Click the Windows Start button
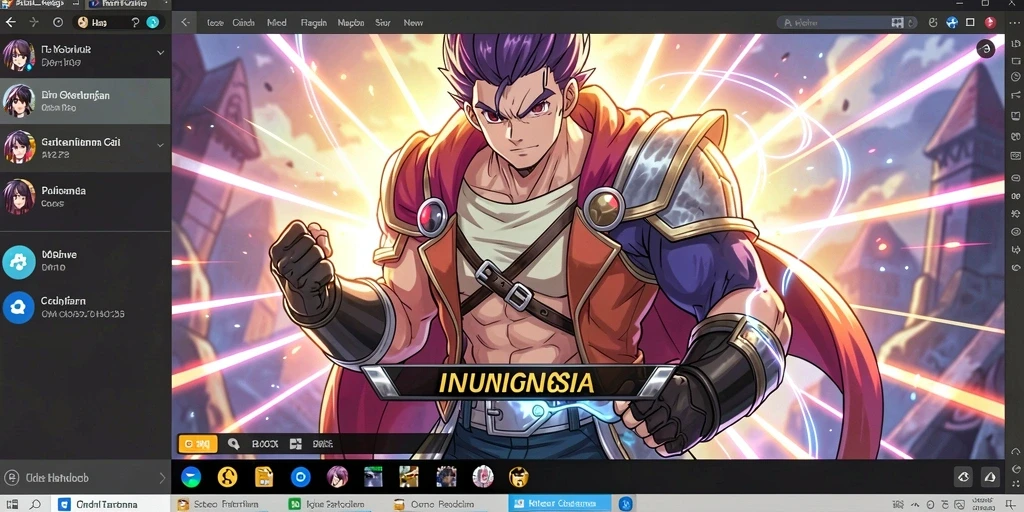 (x=12, y=504)
